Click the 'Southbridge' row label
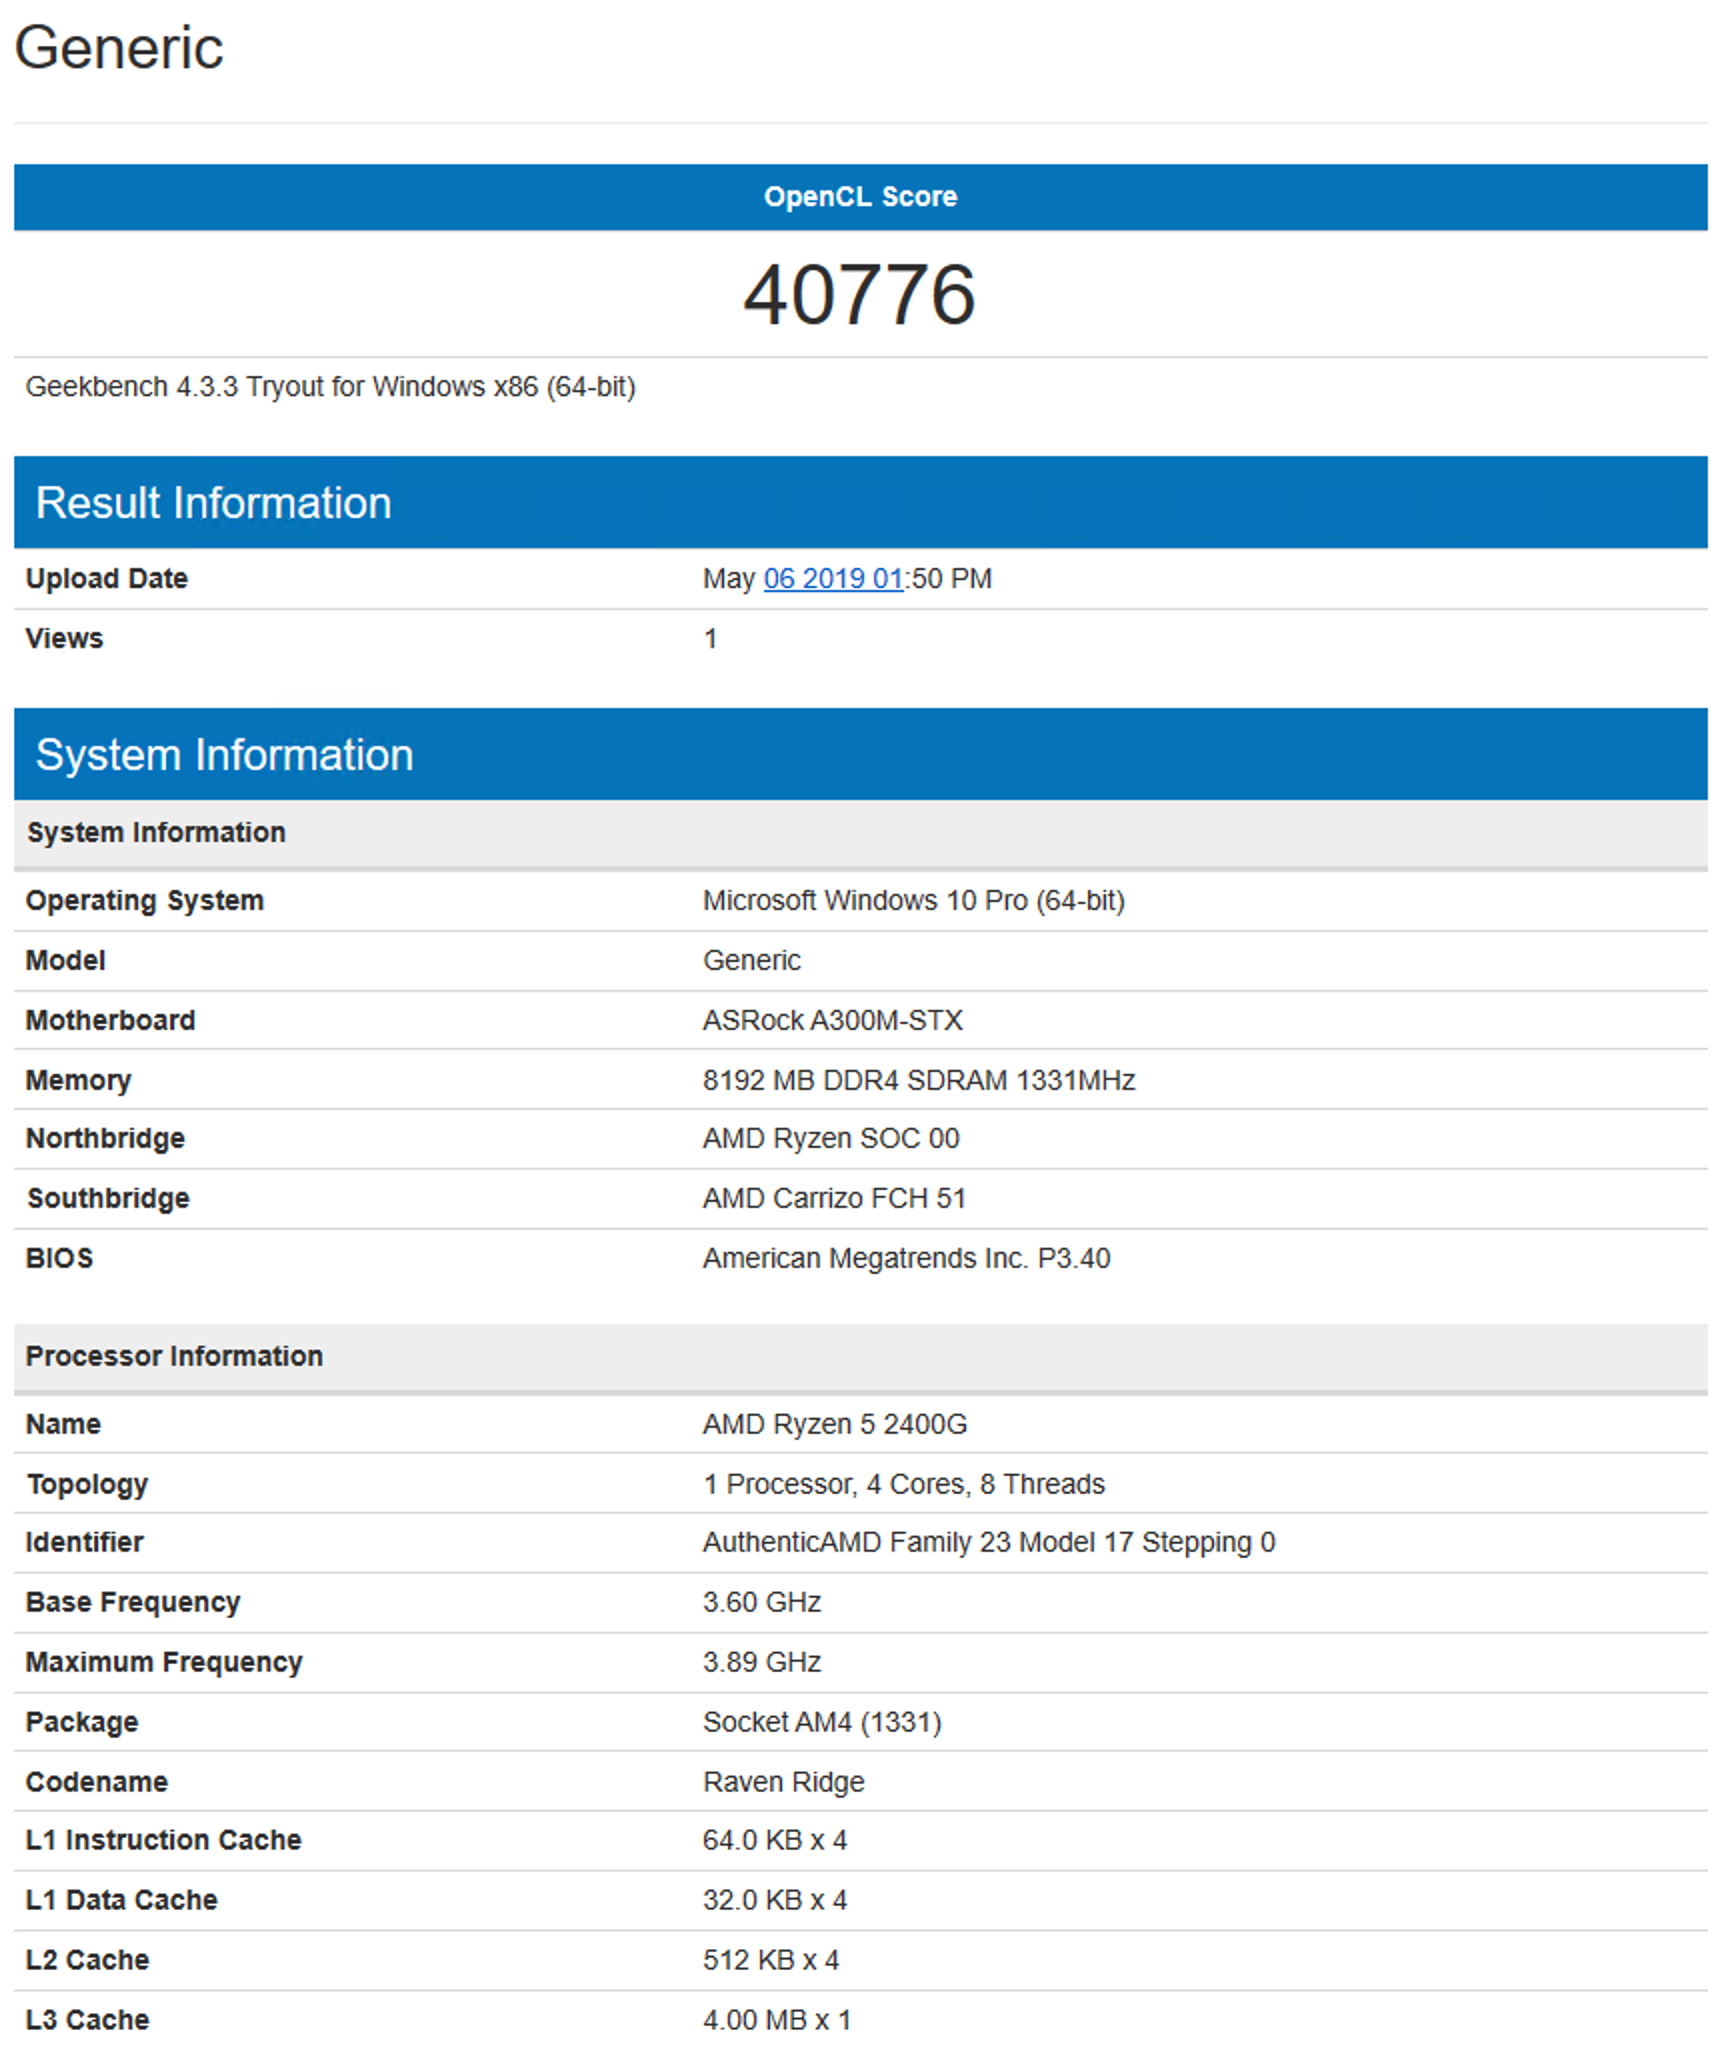Viewport: 1716px width, 2054px height. 108,1199
